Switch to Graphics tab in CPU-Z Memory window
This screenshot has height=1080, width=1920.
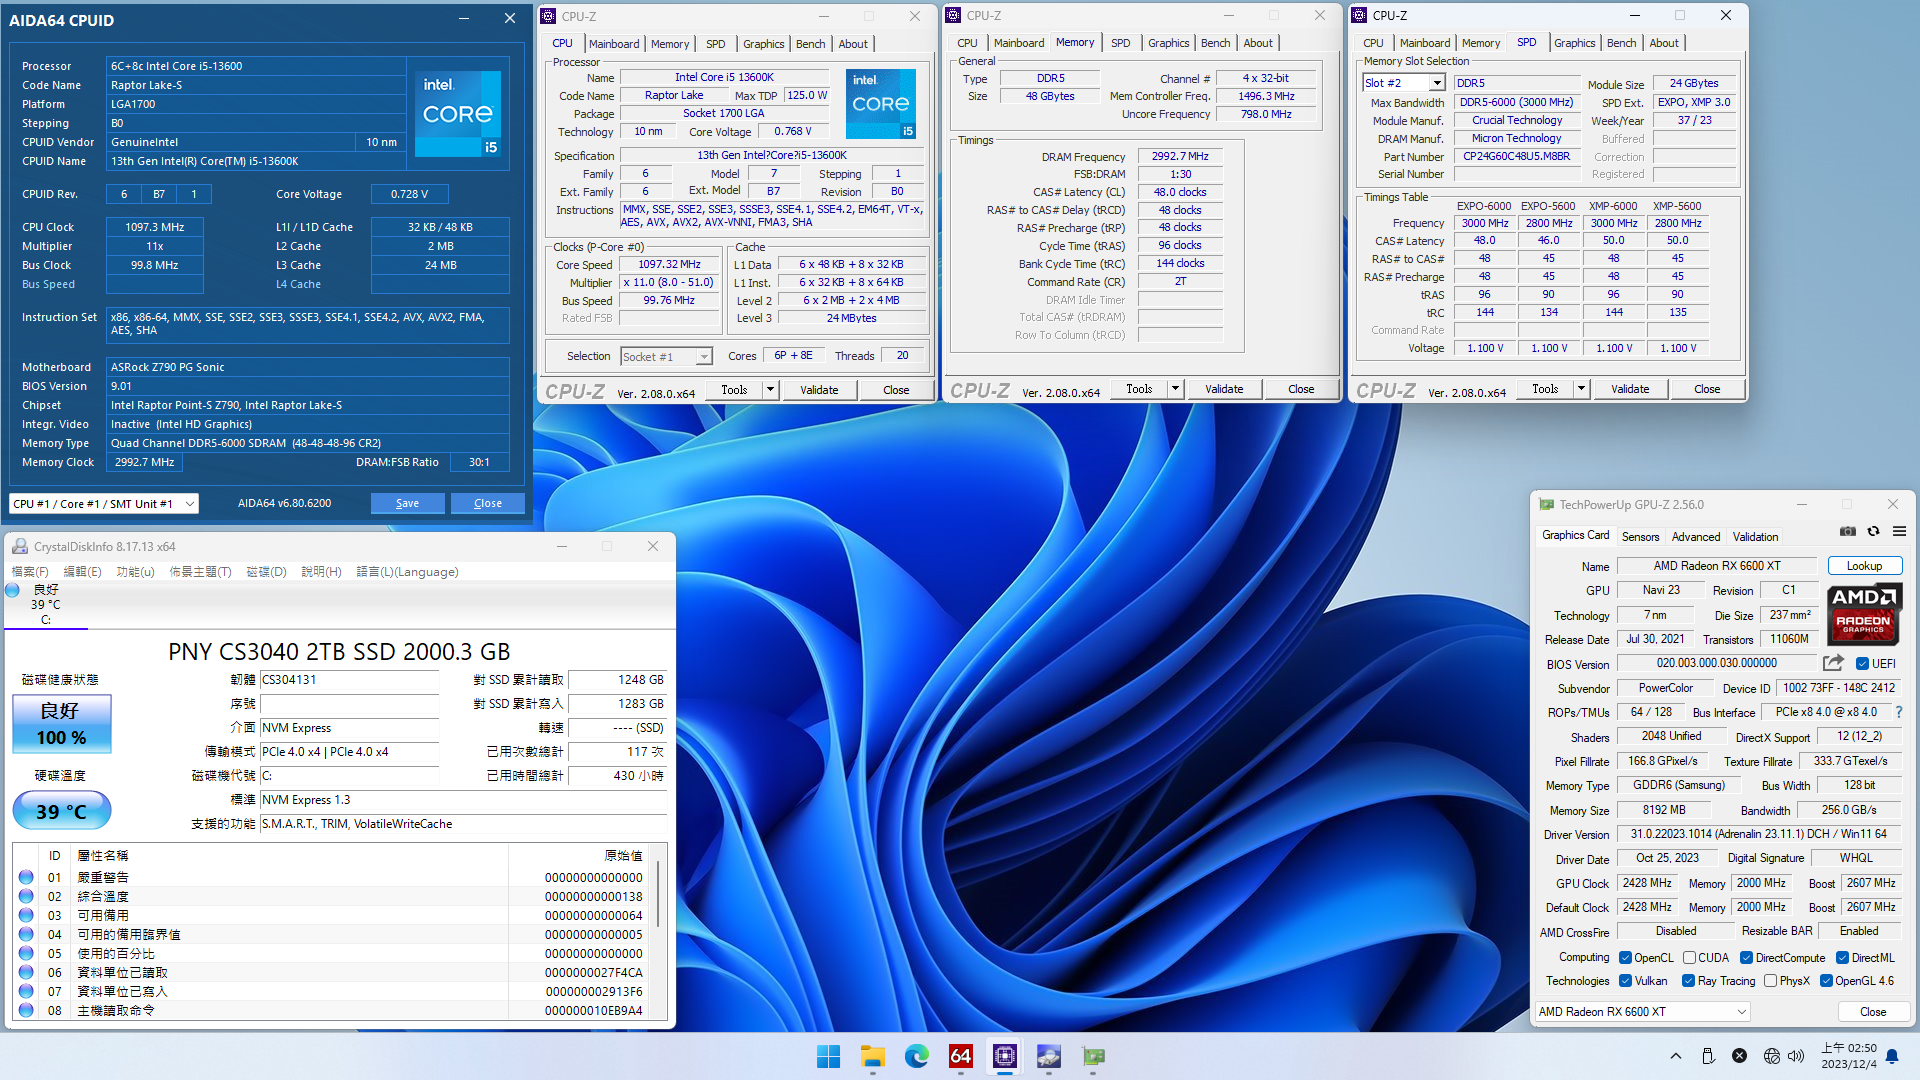click(1168, 43)
